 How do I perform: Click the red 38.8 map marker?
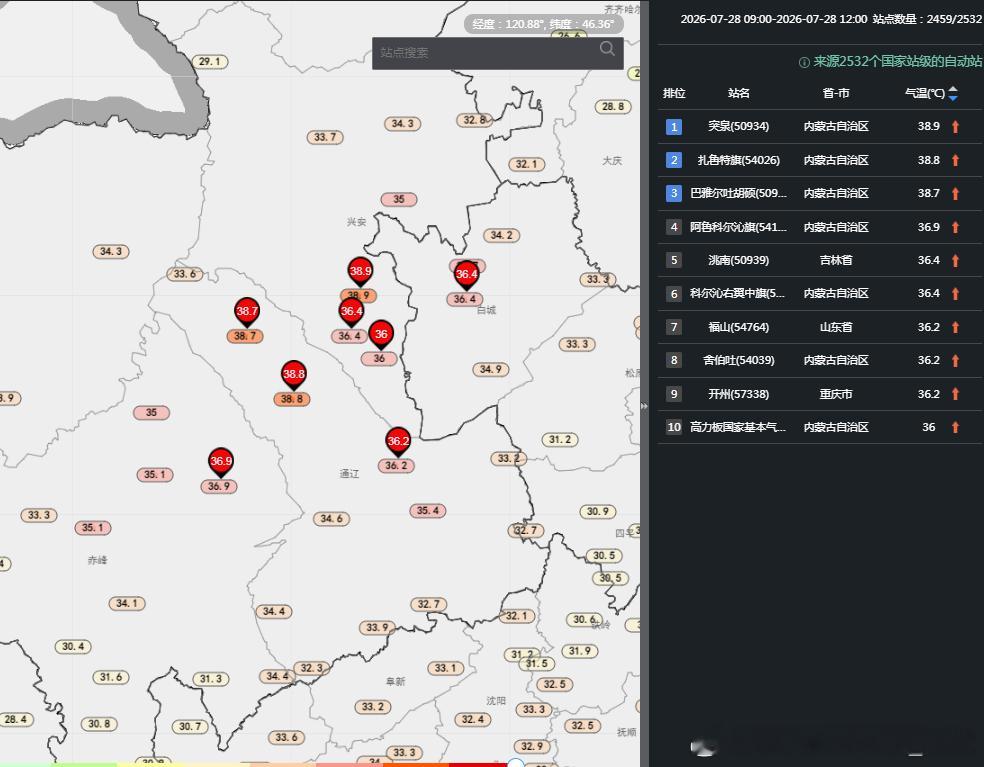coord(294,375)
